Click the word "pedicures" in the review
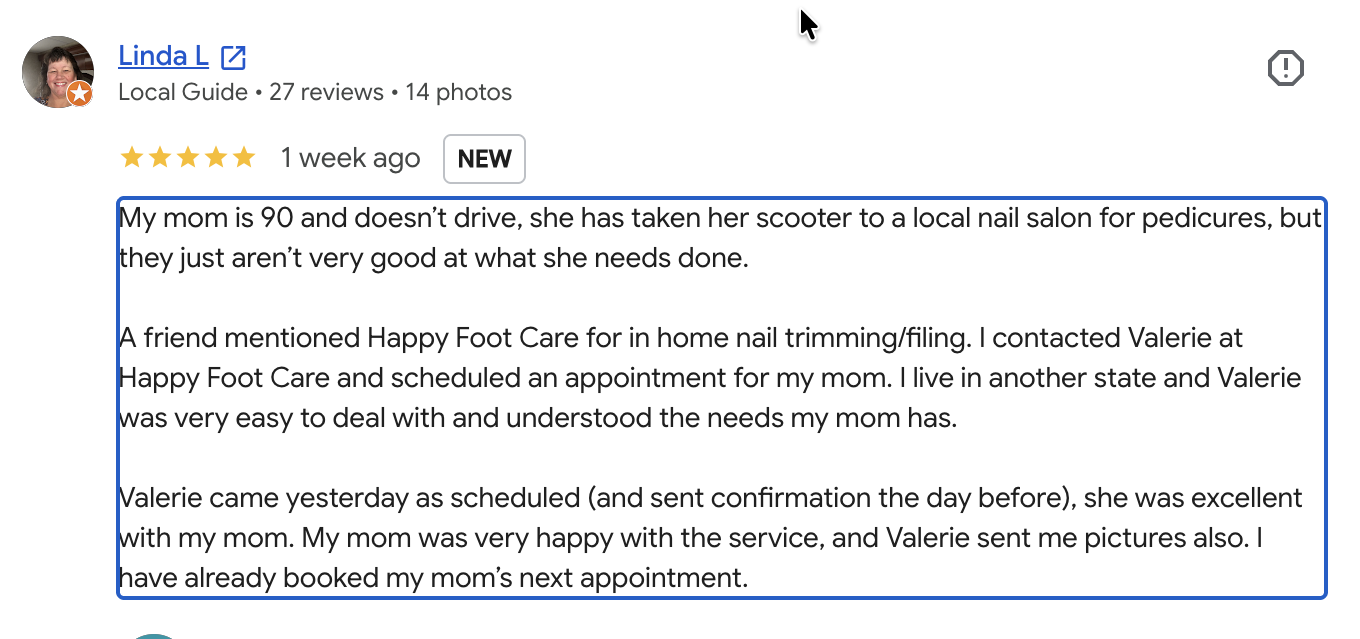Image resolution: width=1360 pixels, height=639 pixels. tap(1210, 218)
